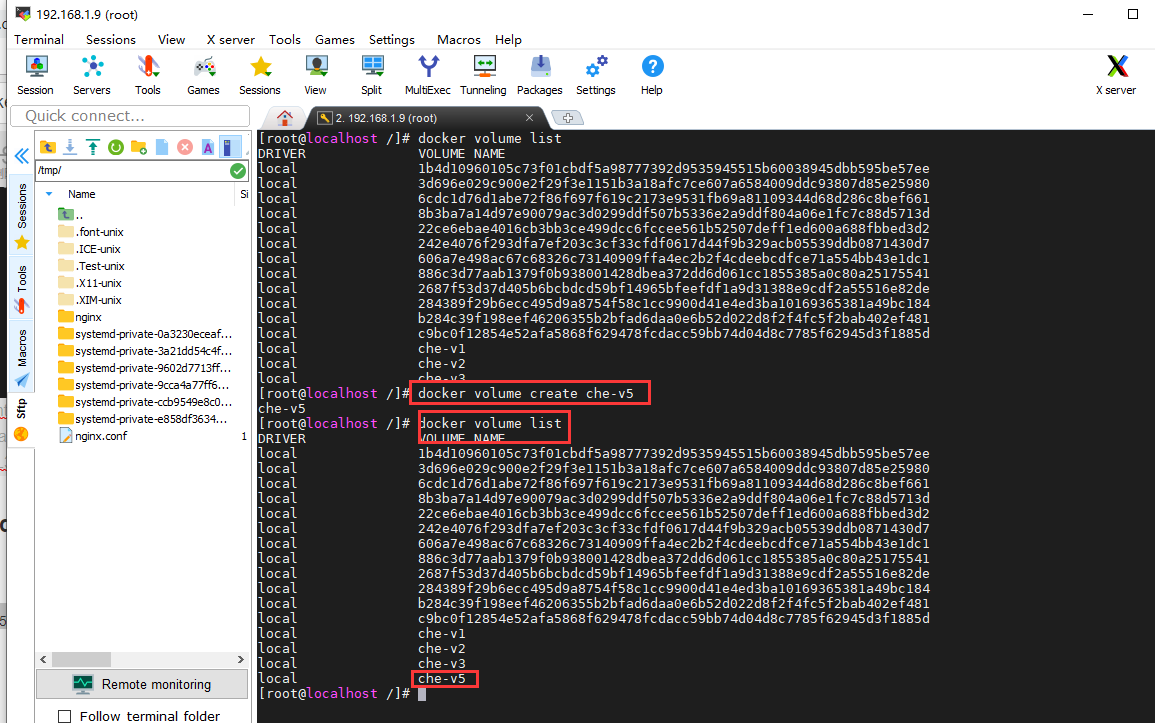This screenshot has width=1155, height=723.
Task: Select the .ICE-unix folder
Action: coord(89,249)
